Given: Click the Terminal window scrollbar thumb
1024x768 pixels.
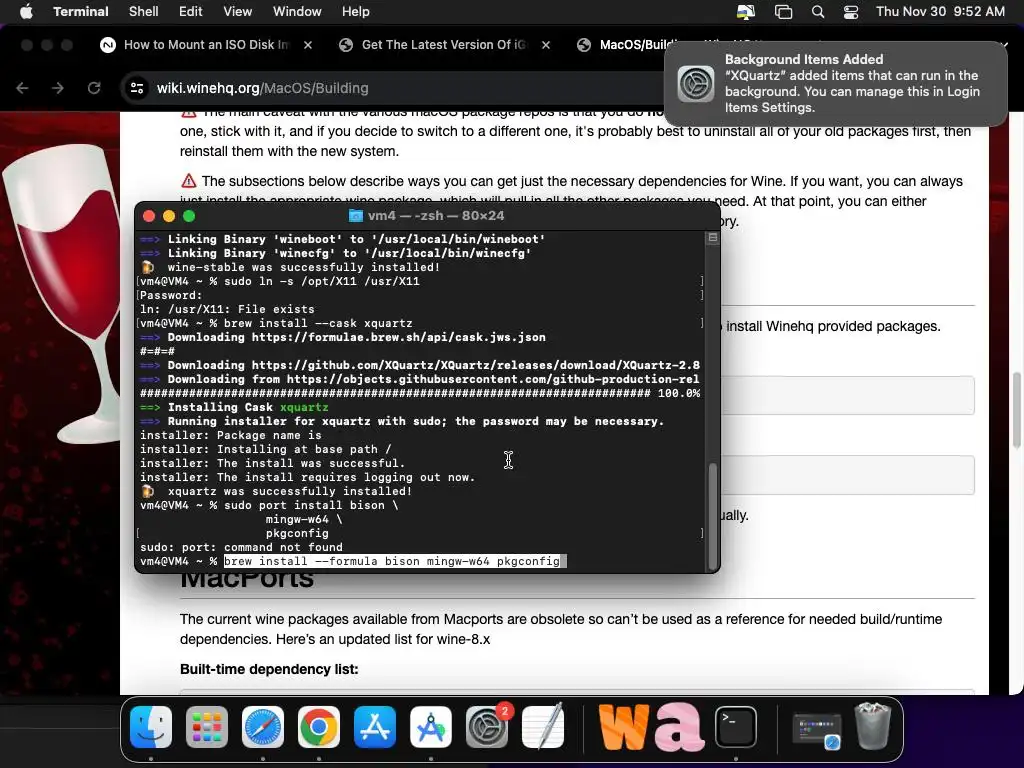Looking at the screenshot, I should pyautogui.click(x=713, y=516).
